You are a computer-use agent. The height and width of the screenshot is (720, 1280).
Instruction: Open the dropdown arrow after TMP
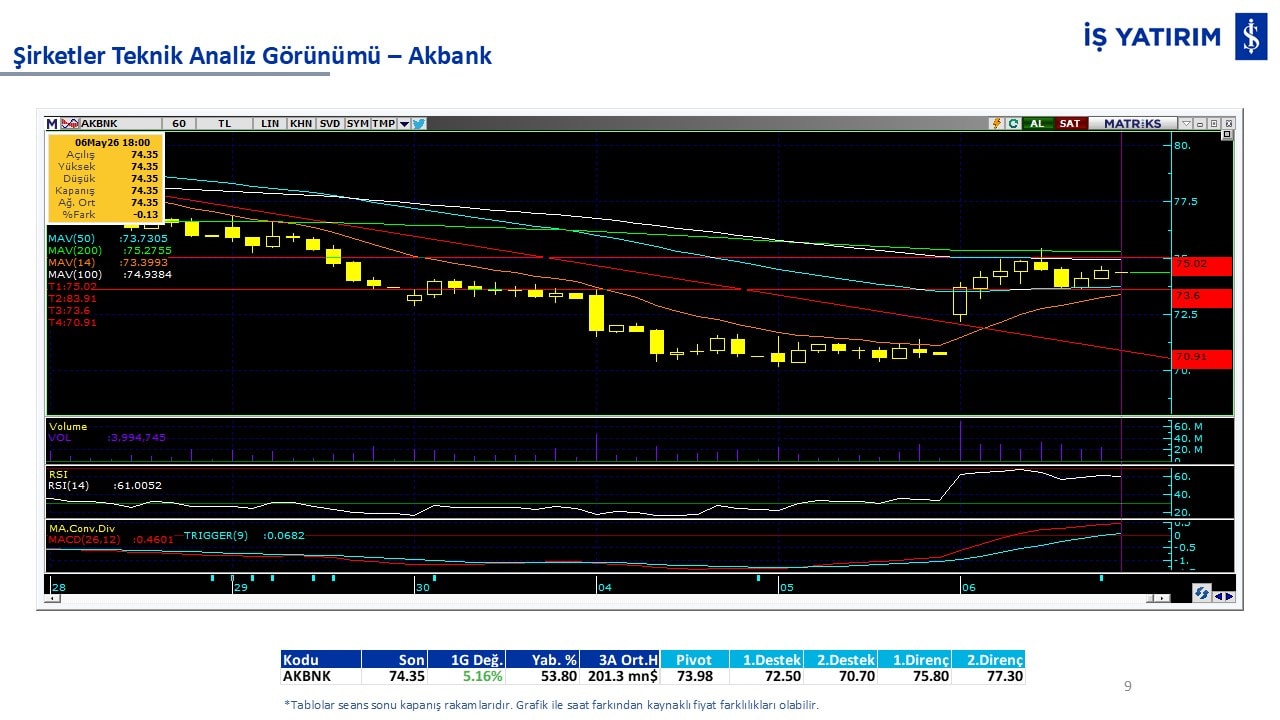tap(404, 124)
